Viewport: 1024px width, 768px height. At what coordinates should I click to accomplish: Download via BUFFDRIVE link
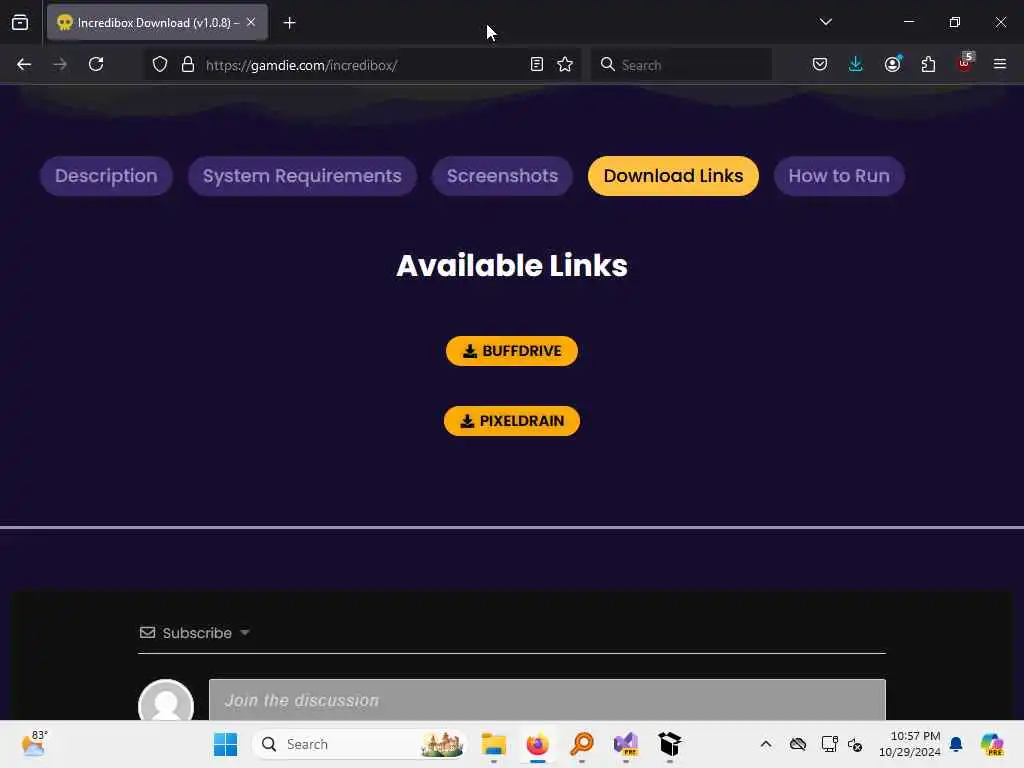coord(512,351)
